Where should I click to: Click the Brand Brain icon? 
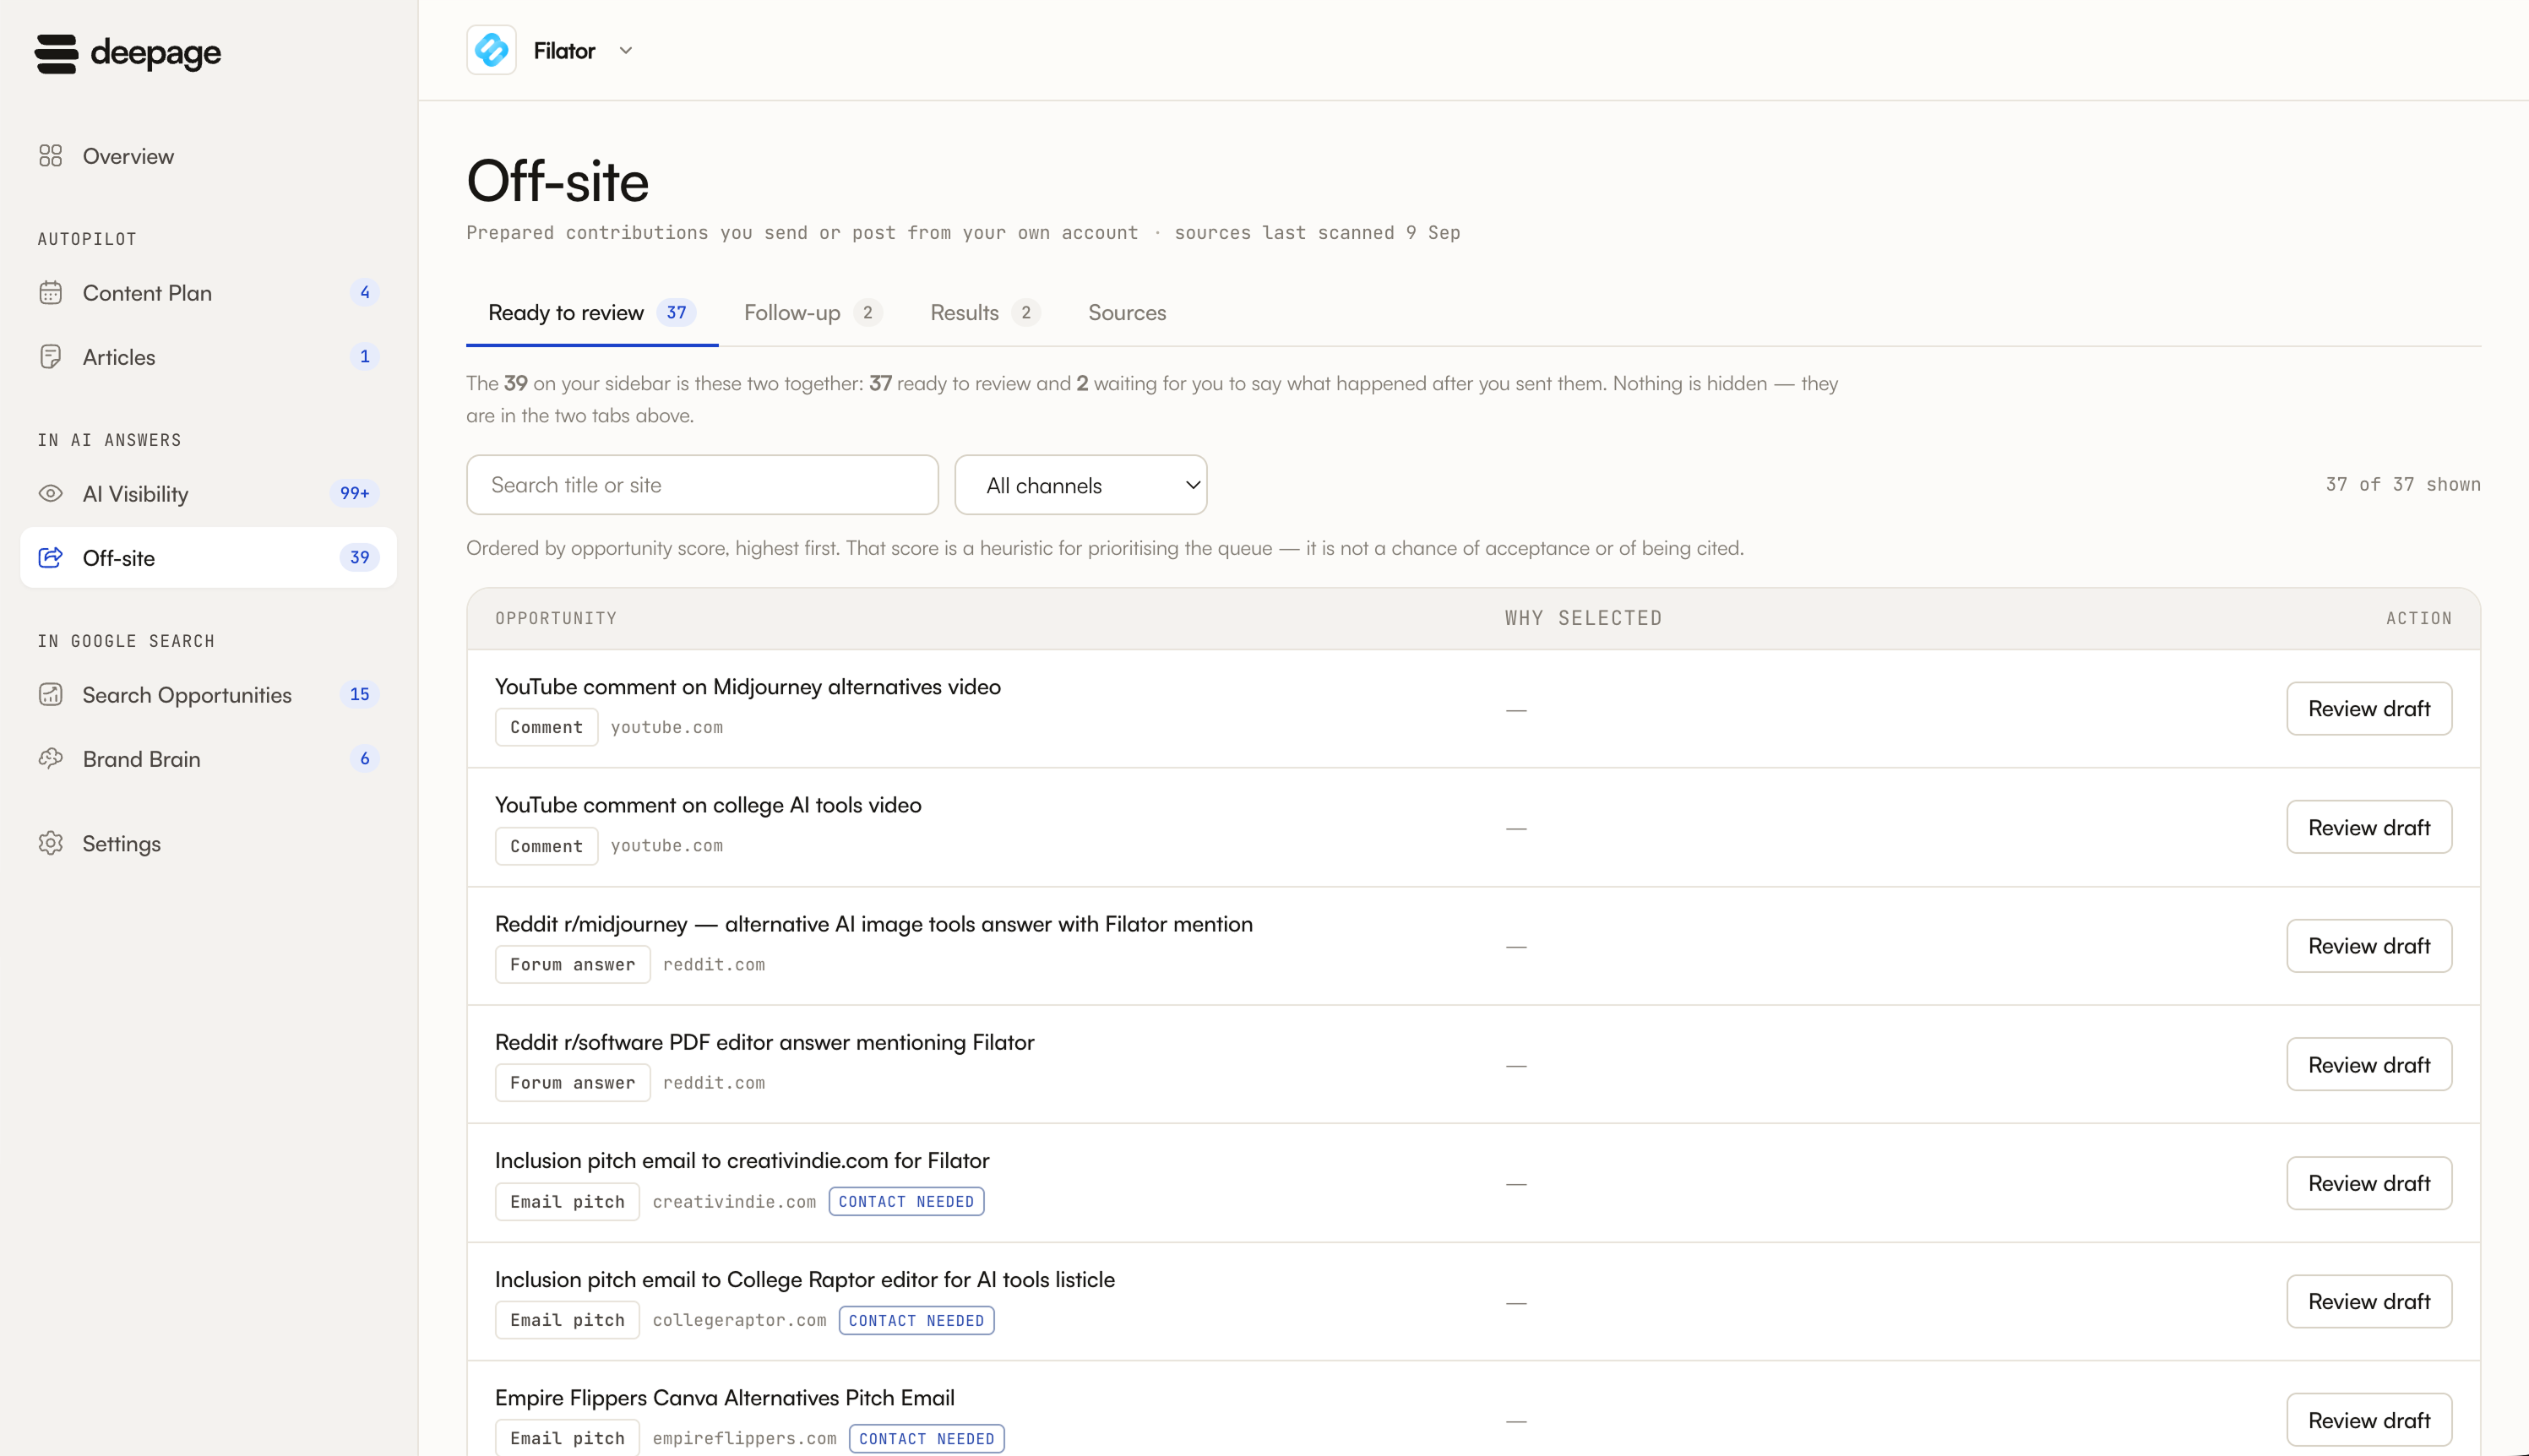pos(50,759)
